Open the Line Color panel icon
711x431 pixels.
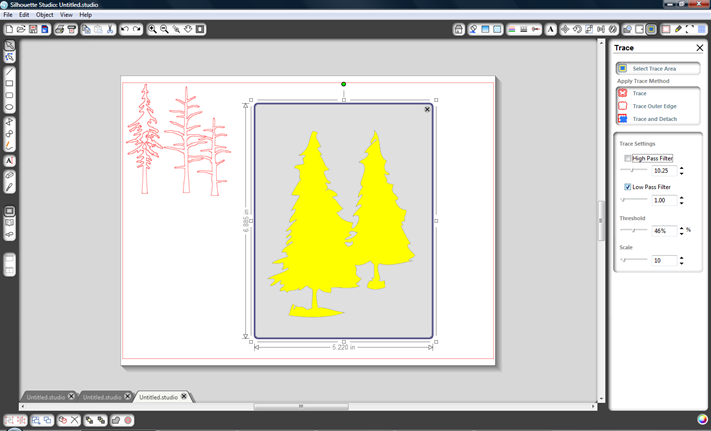[512, 29]
